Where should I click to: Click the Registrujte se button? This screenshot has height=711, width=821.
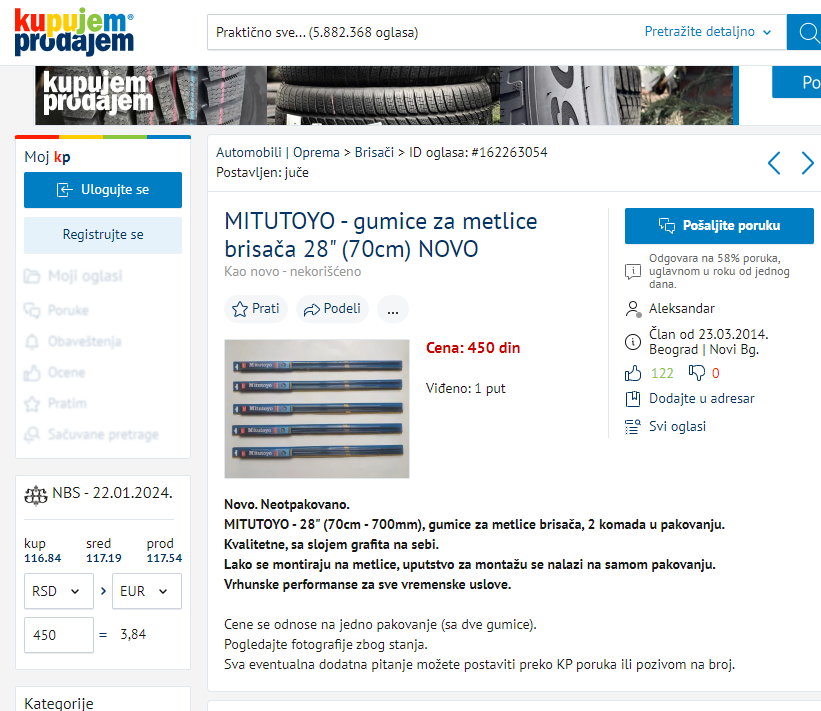103,235
